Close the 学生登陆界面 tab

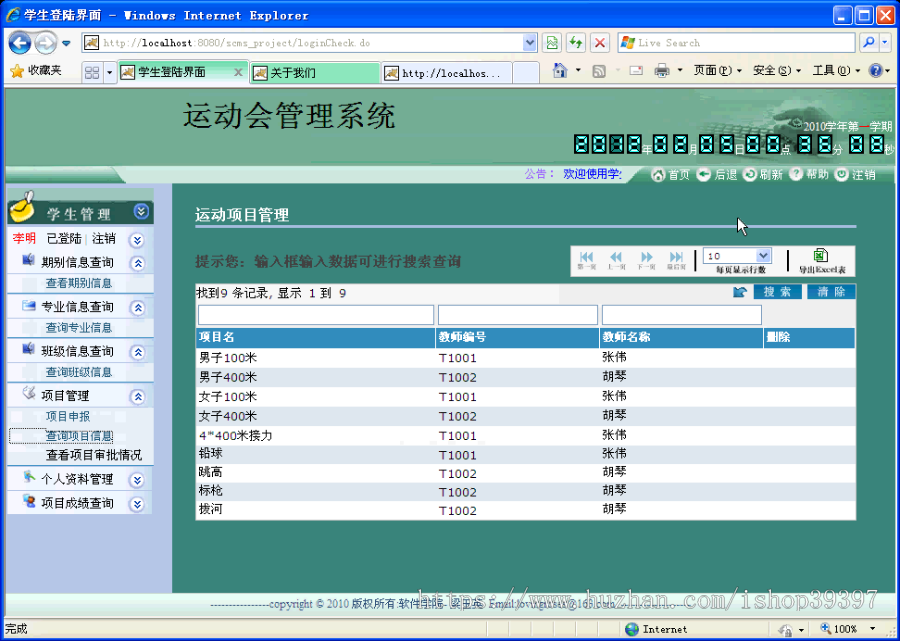(238, 72)
